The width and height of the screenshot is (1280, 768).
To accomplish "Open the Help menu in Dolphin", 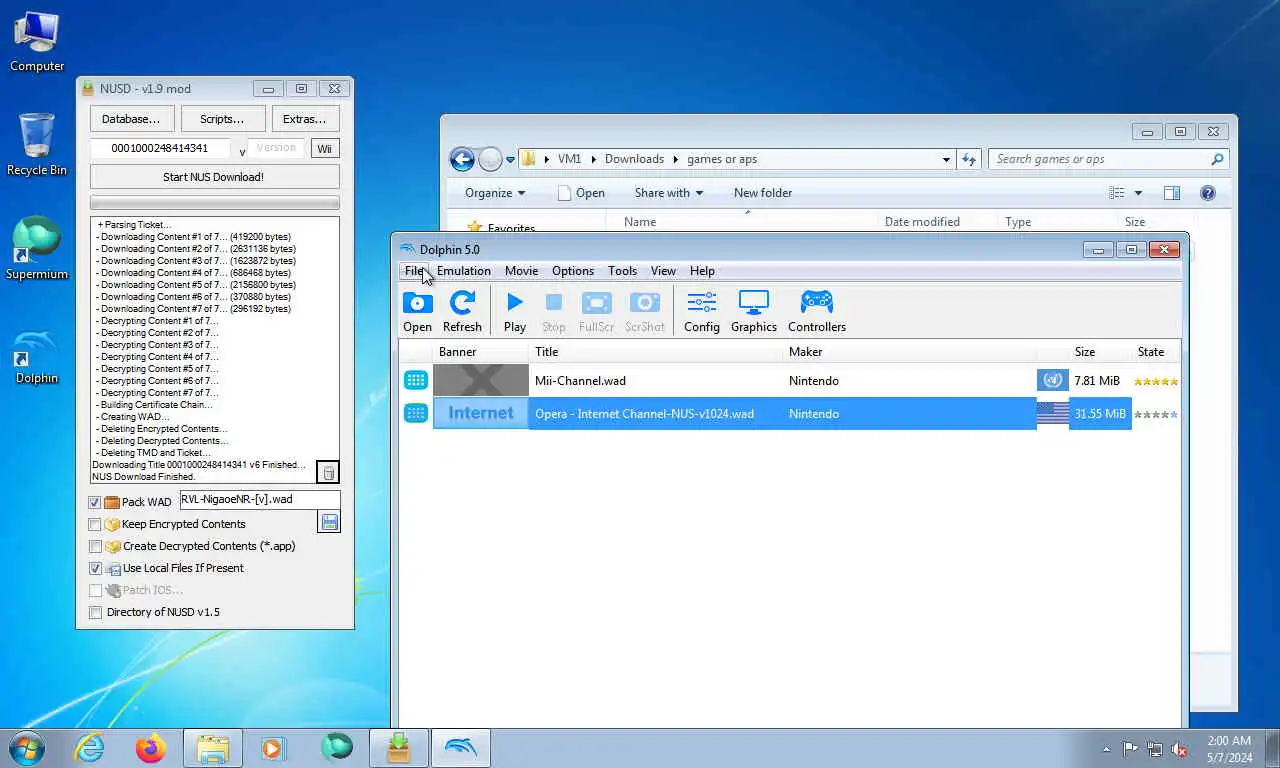I will [x=702, y=271].
